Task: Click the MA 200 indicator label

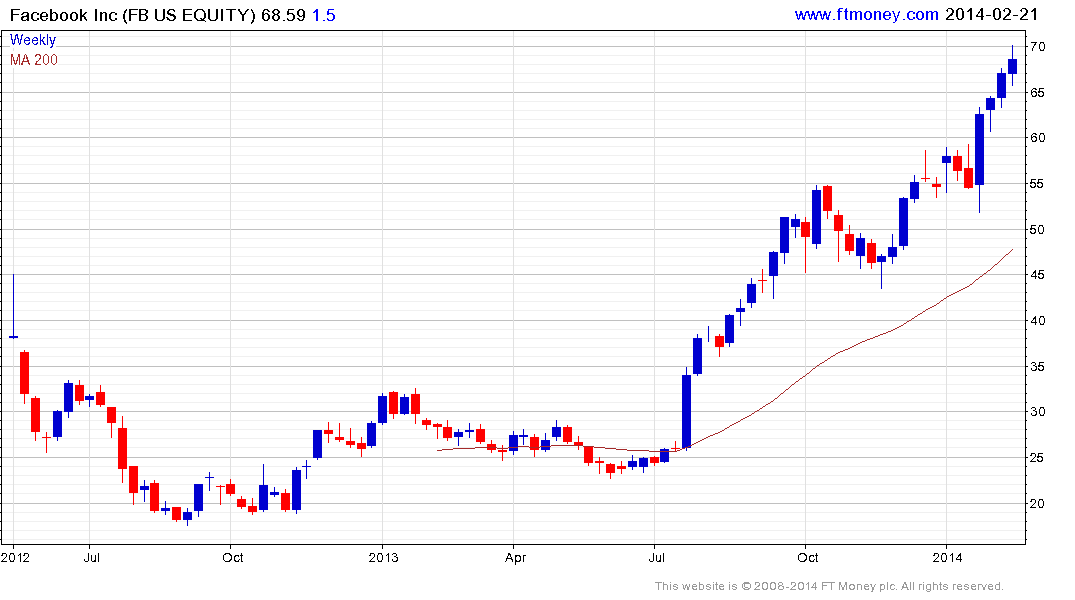Action: click(34, 60)
